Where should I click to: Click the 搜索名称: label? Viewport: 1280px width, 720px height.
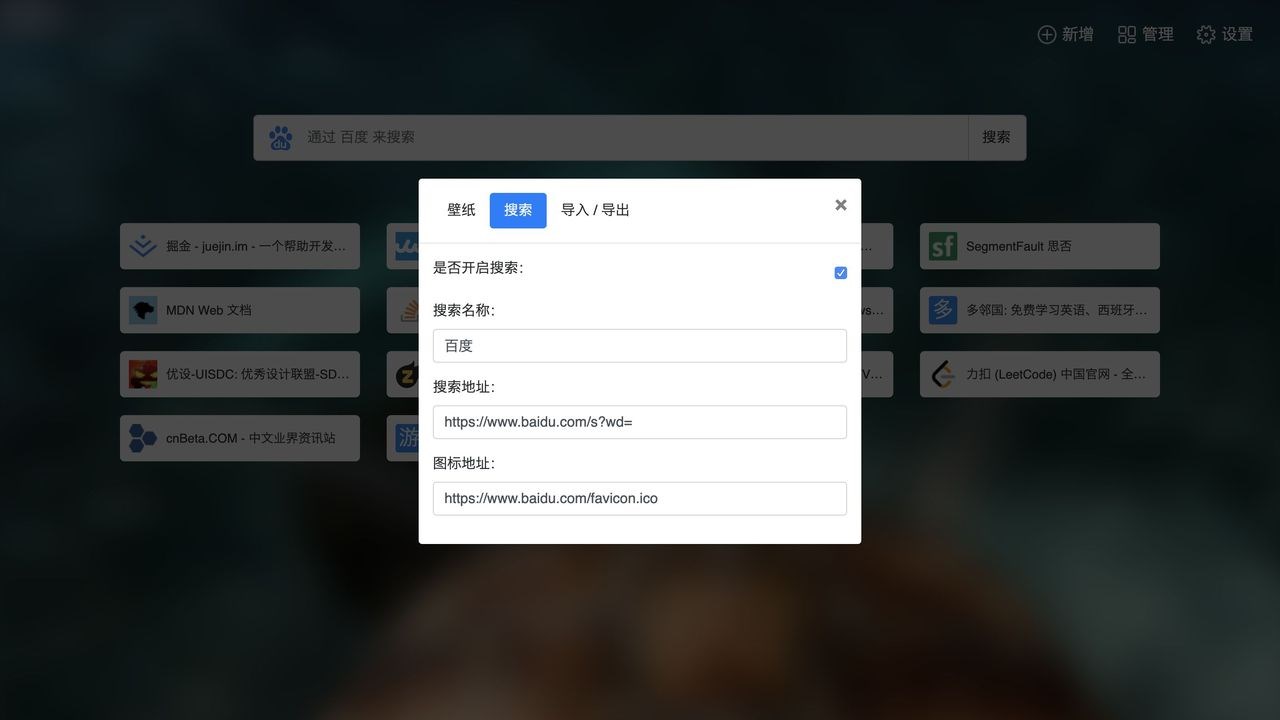[x=464, y=311]
